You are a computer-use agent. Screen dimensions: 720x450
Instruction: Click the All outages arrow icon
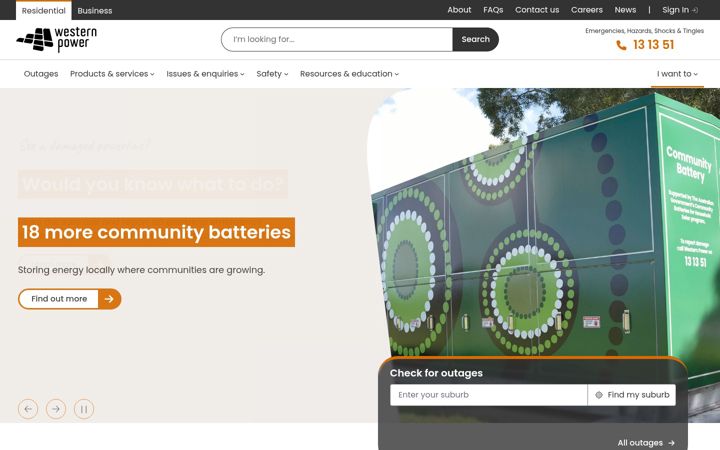pos(671,443)
